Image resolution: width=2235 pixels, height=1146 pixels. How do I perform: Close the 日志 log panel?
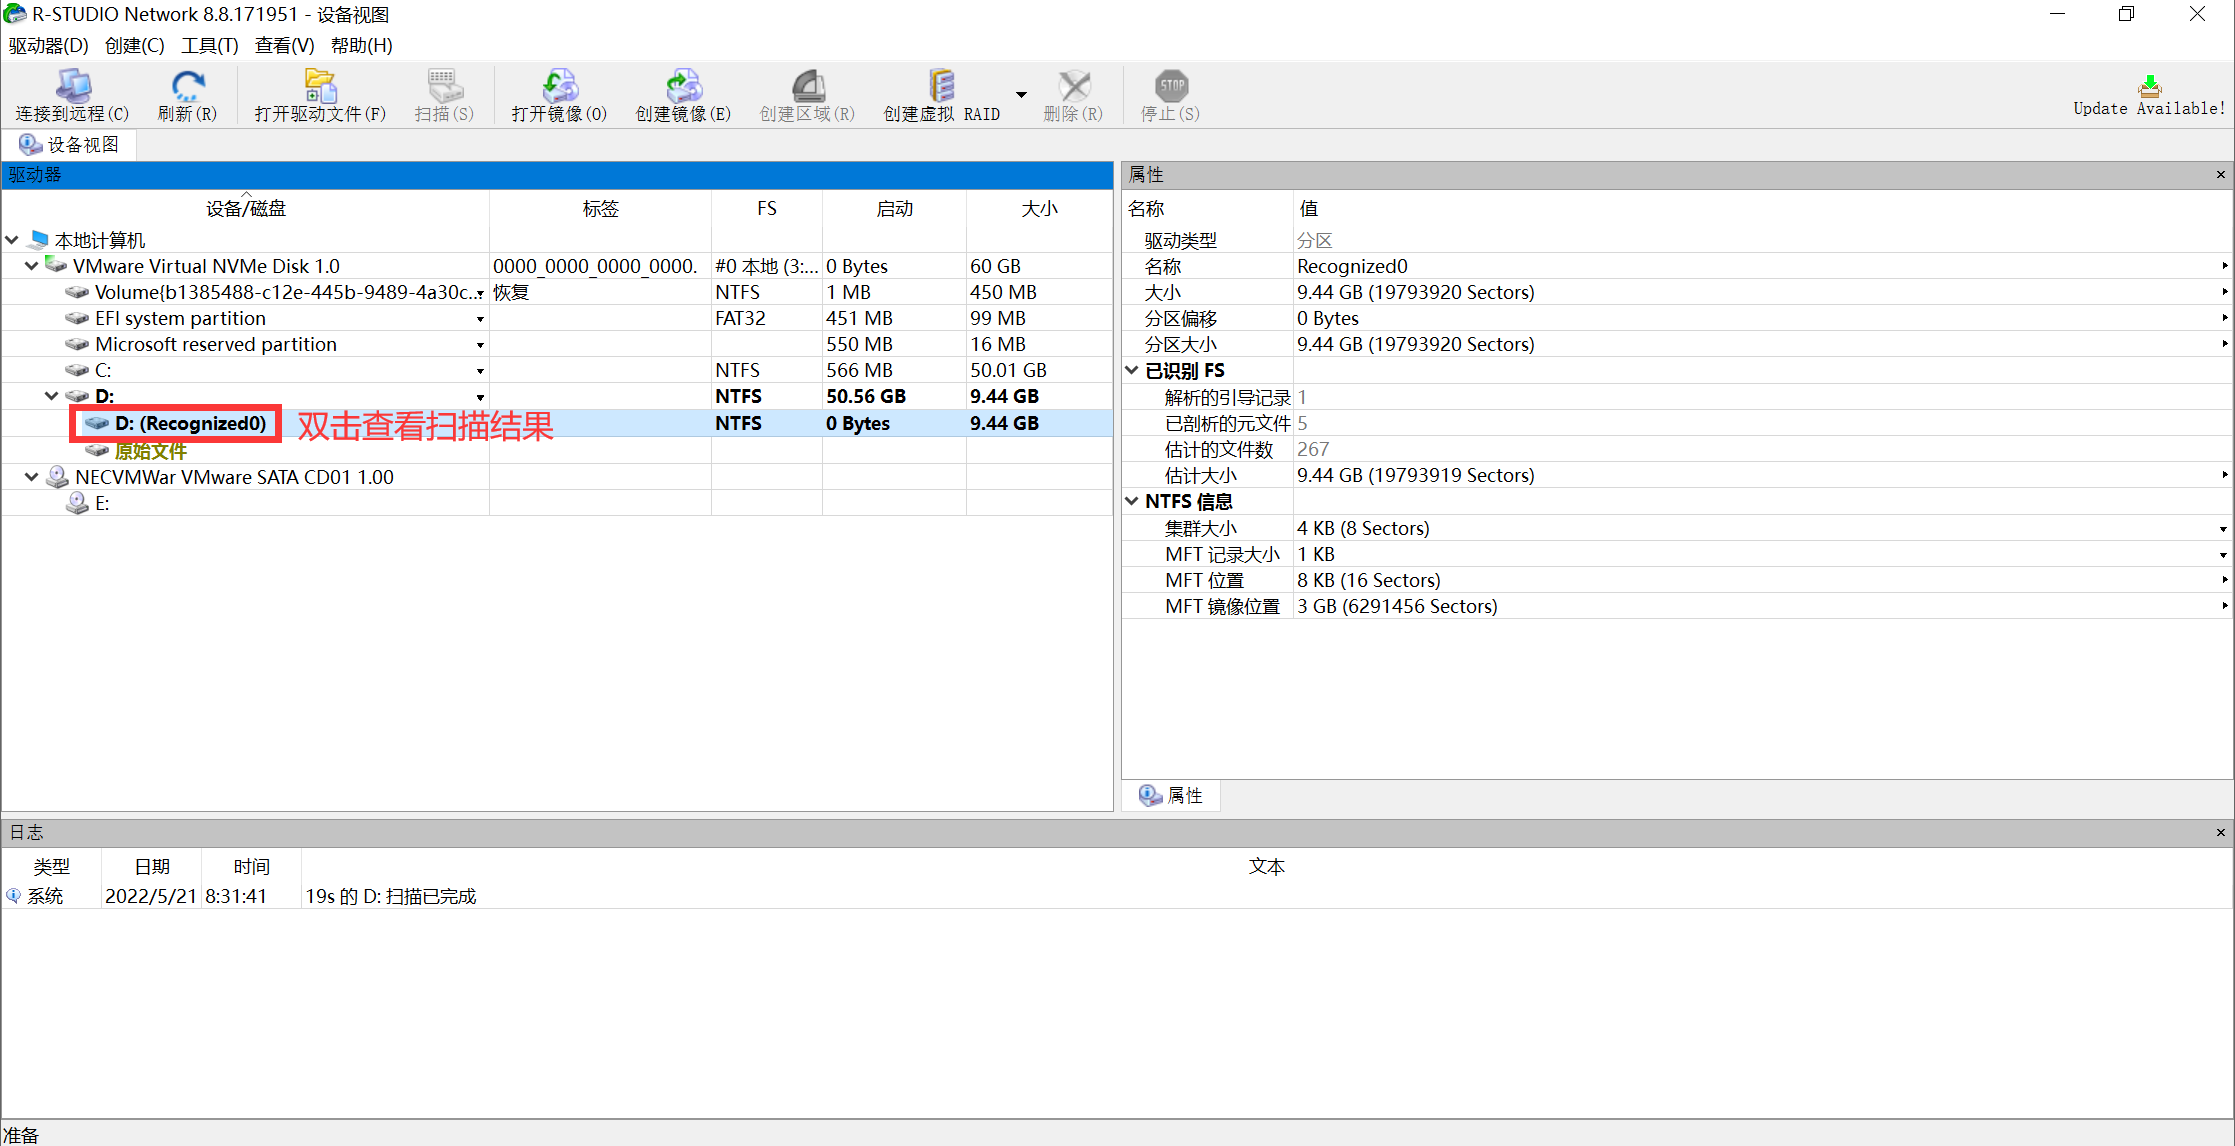pos(2221,832)
